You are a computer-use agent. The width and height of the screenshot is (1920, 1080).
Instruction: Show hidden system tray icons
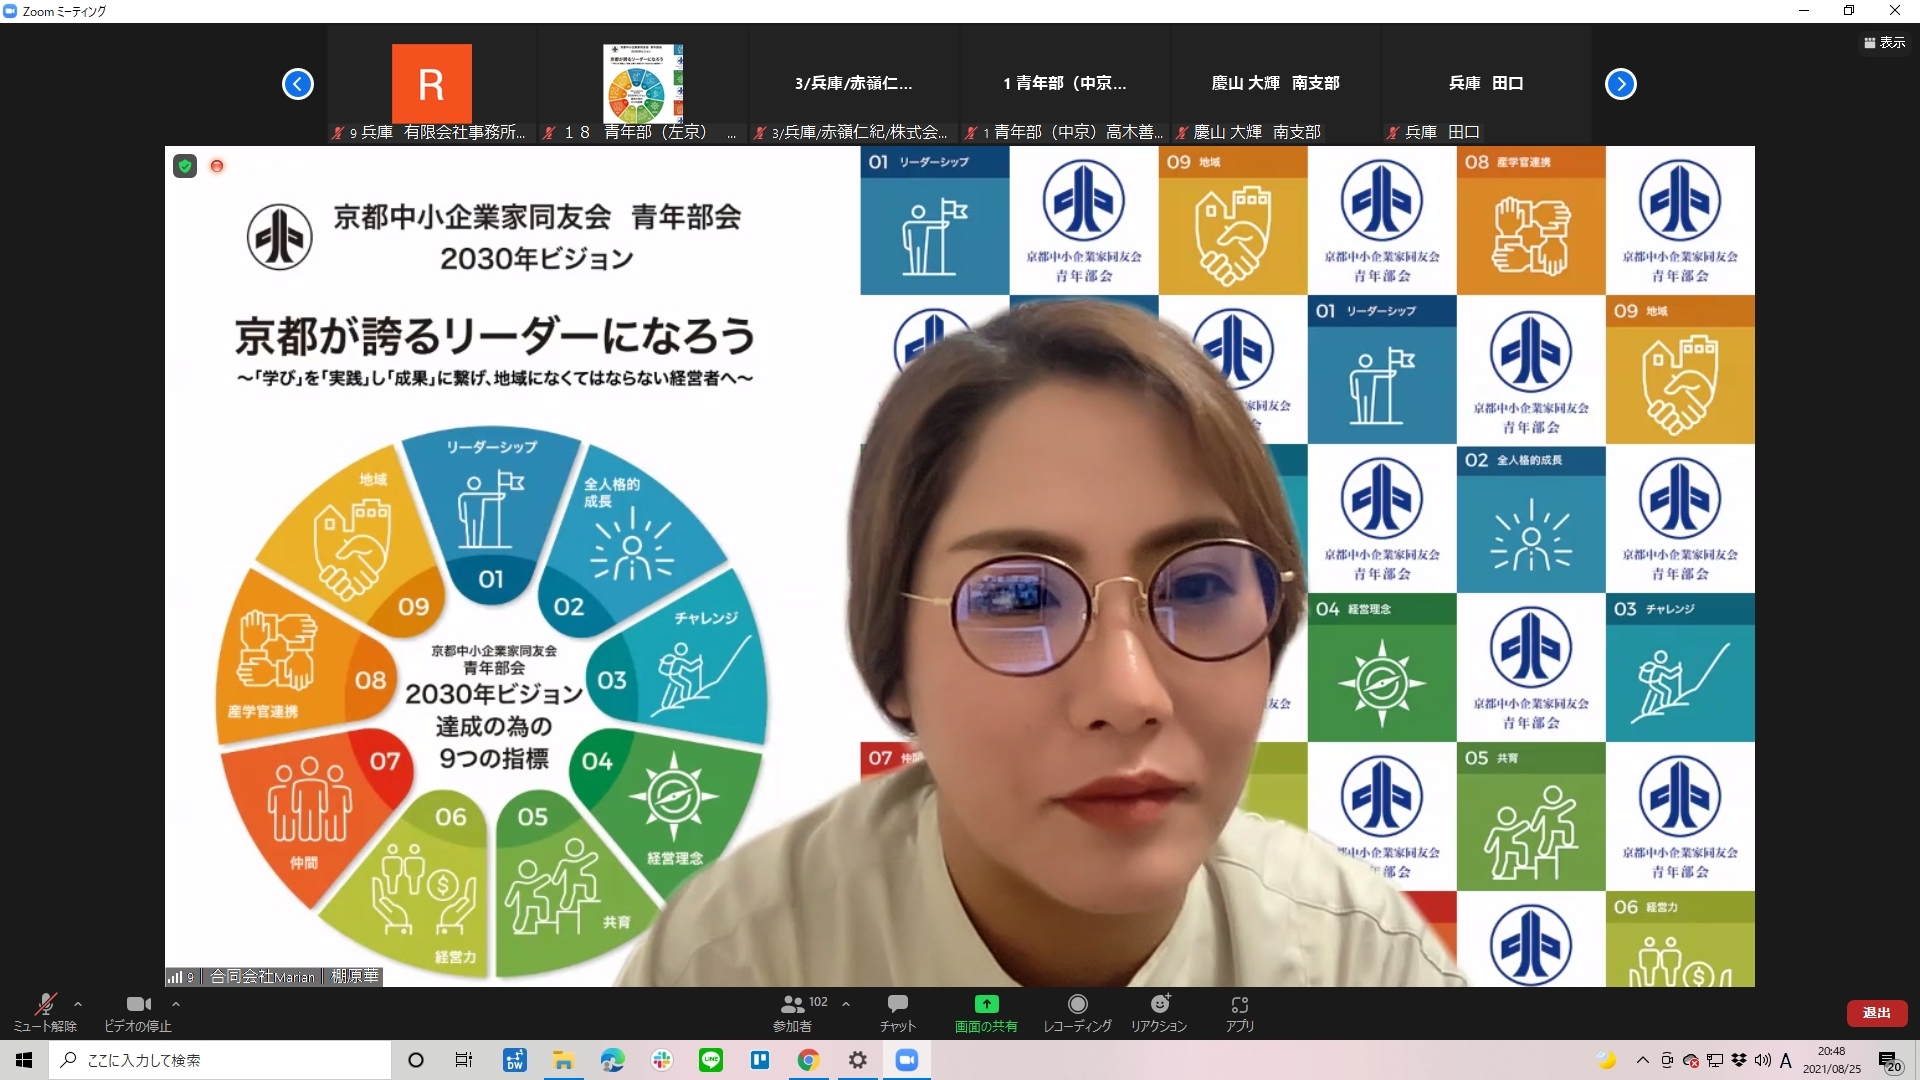click(1642, 1060)
